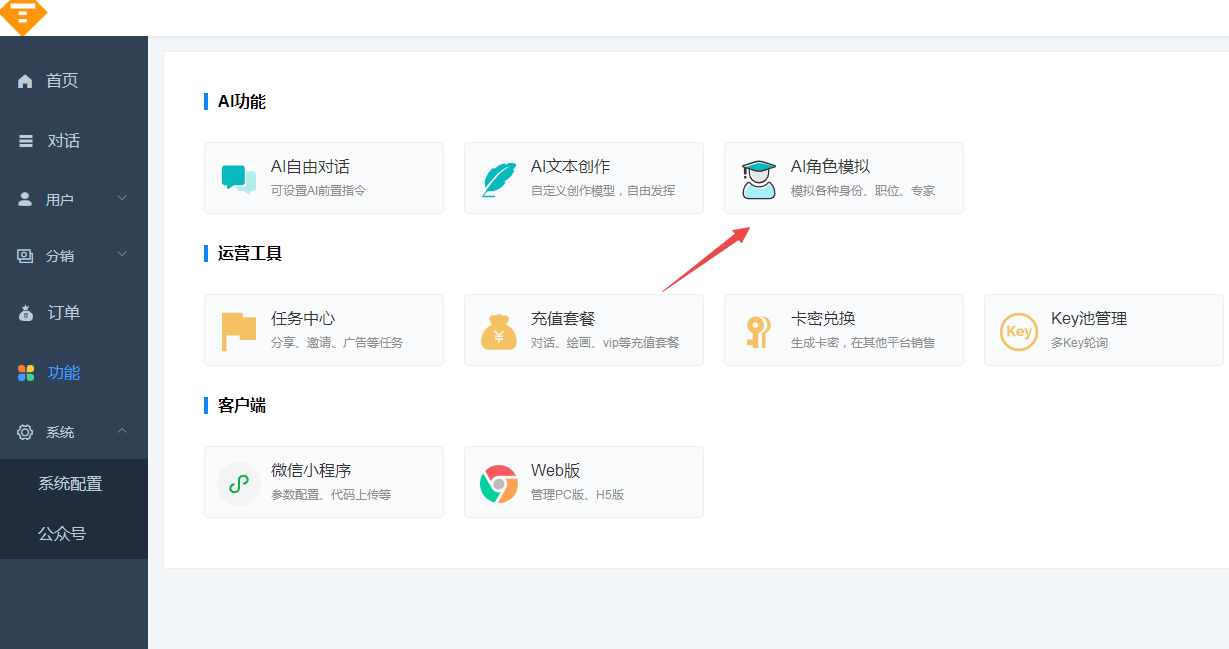Click the money bag icon beside 订单
The height and width of the screenshot is (649, 1229).
tap(26, 313)
